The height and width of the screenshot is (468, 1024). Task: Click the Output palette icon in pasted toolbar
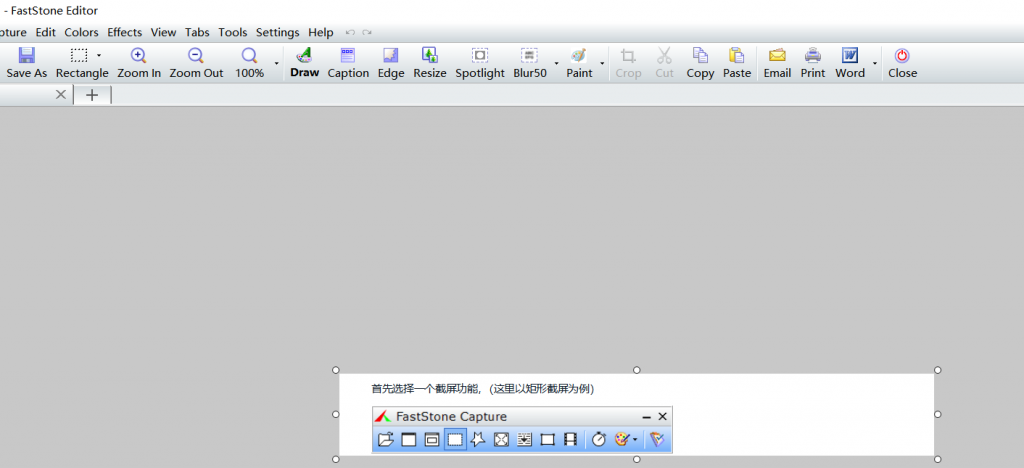621,440
